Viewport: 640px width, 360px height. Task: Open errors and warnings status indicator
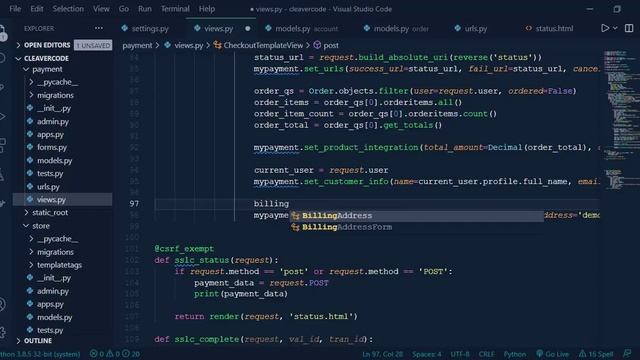pyautogui.click(x=115, y=354)
